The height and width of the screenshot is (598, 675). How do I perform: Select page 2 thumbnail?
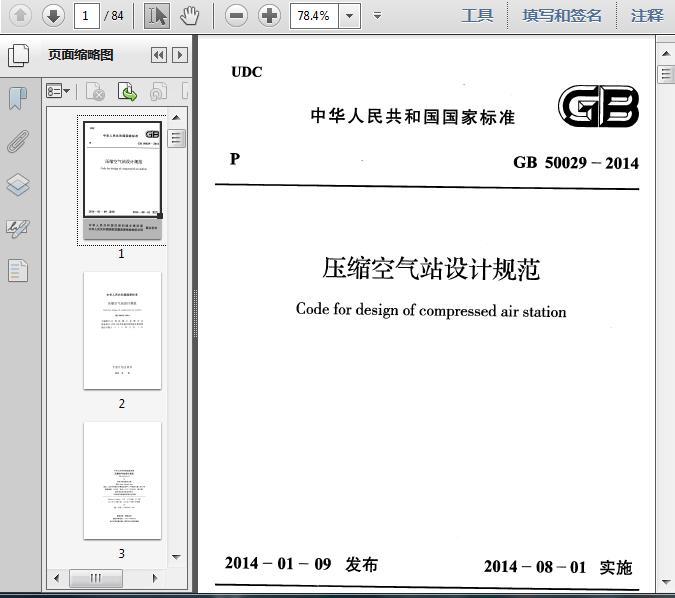point(122,331)
